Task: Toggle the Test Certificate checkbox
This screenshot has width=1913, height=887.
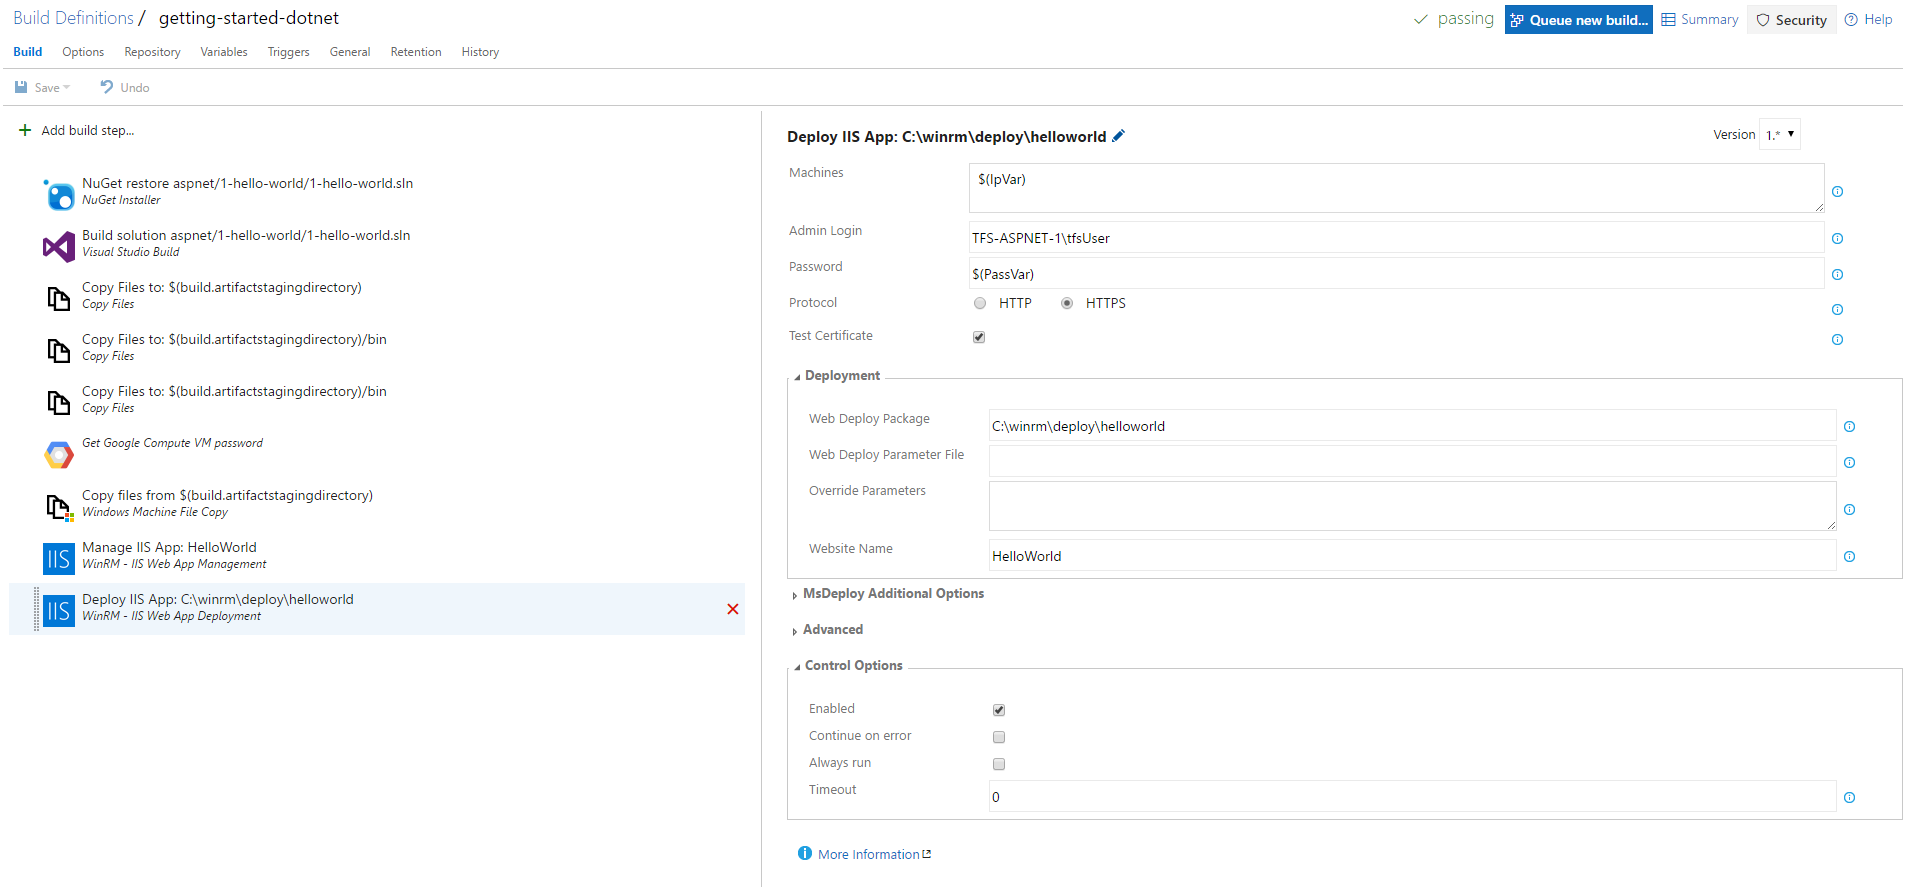Action: (979, 337)
